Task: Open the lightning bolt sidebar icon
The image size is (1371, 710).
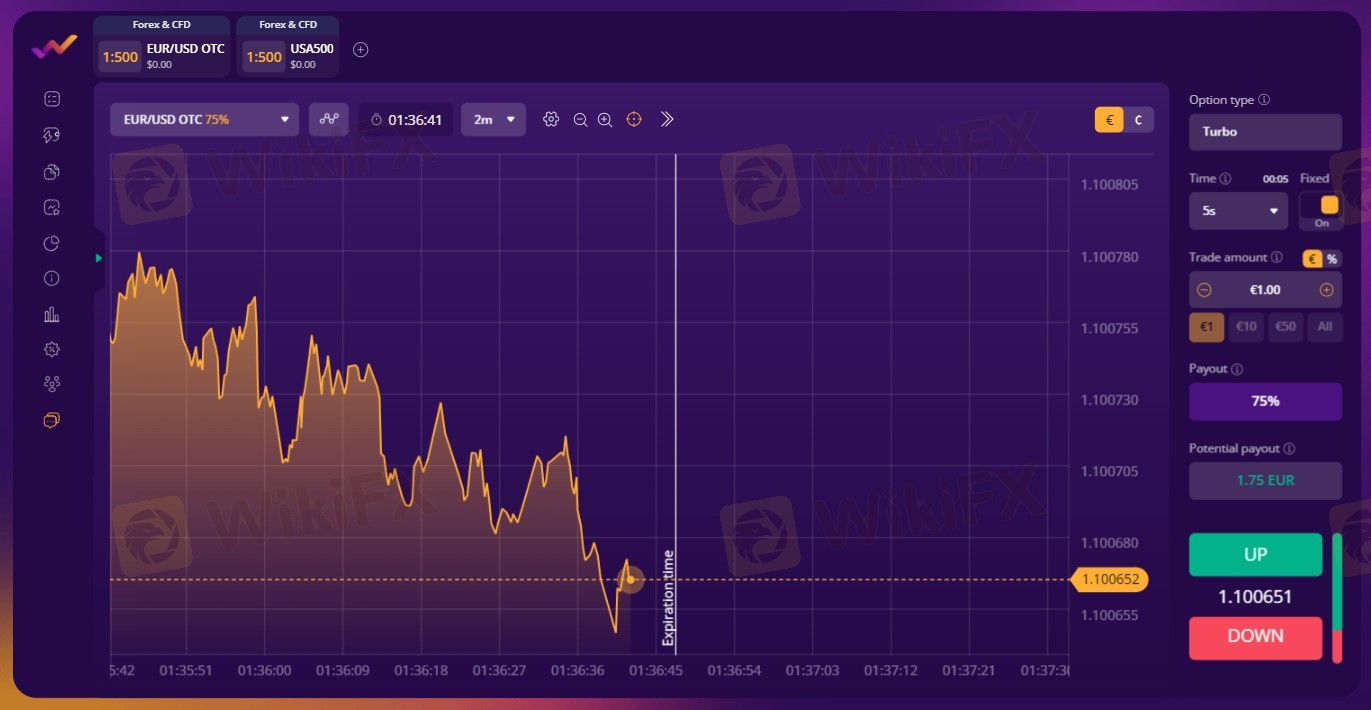Action: click(x=52, y=134)
